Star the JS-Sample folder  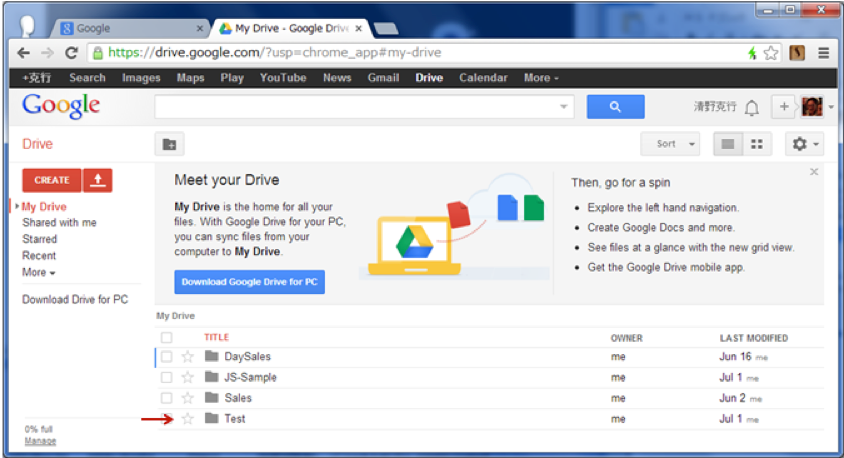pos(187,377)
